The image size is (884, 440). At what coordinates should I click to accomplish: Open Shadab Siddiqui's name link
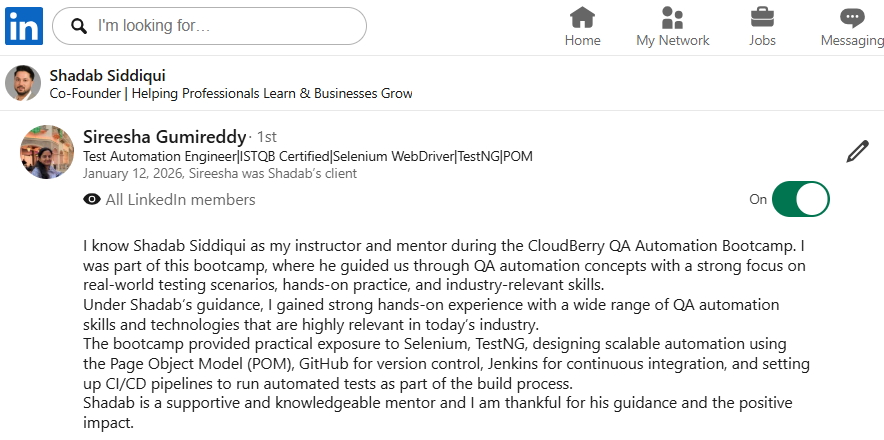click(107, 75)
